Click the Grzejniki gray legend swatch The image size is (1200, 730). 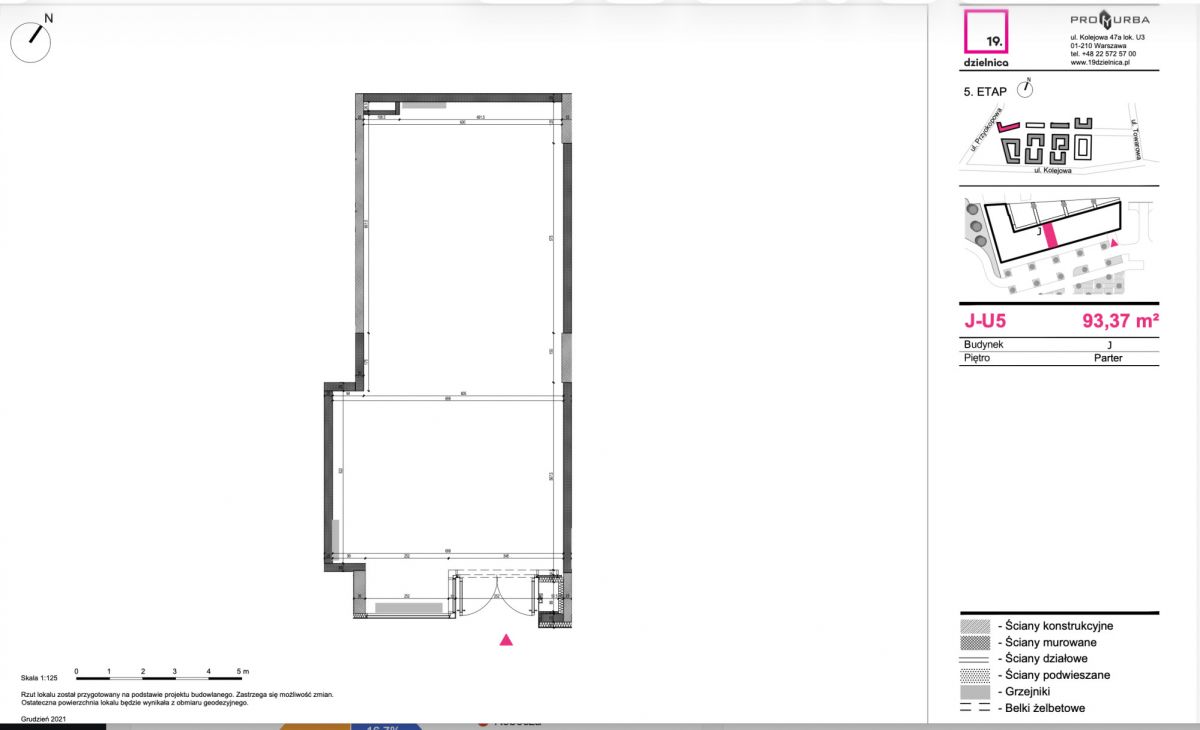tap(975, 692)
